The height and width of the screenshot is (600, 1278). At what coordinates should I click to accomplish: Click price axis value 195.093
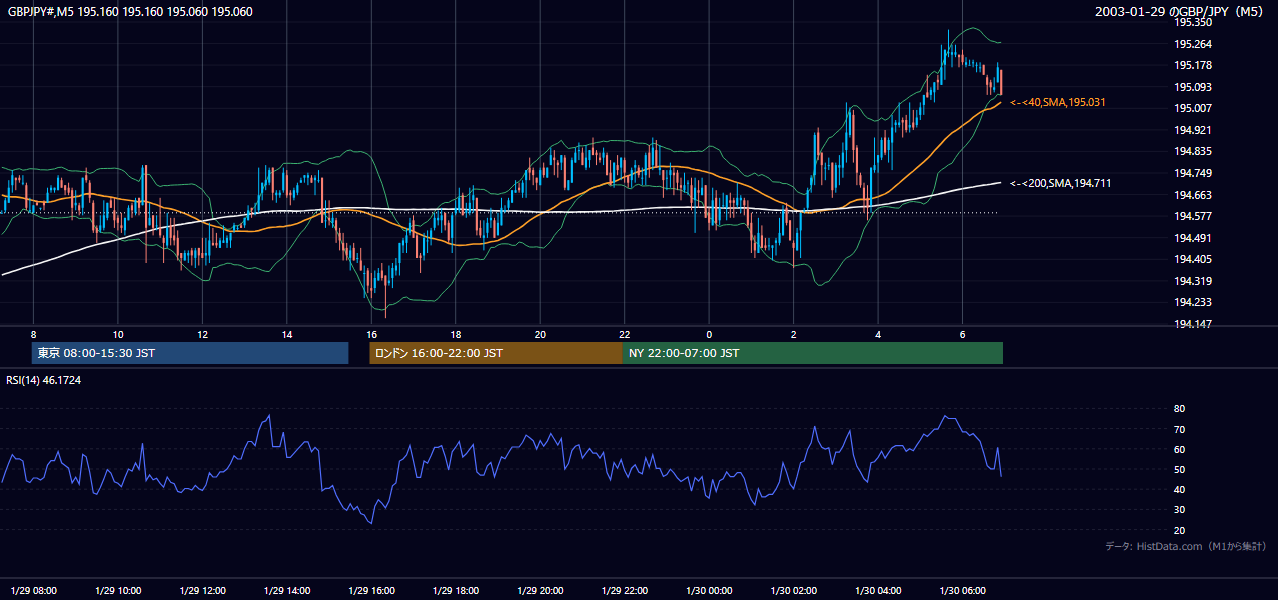(1193, 87)
